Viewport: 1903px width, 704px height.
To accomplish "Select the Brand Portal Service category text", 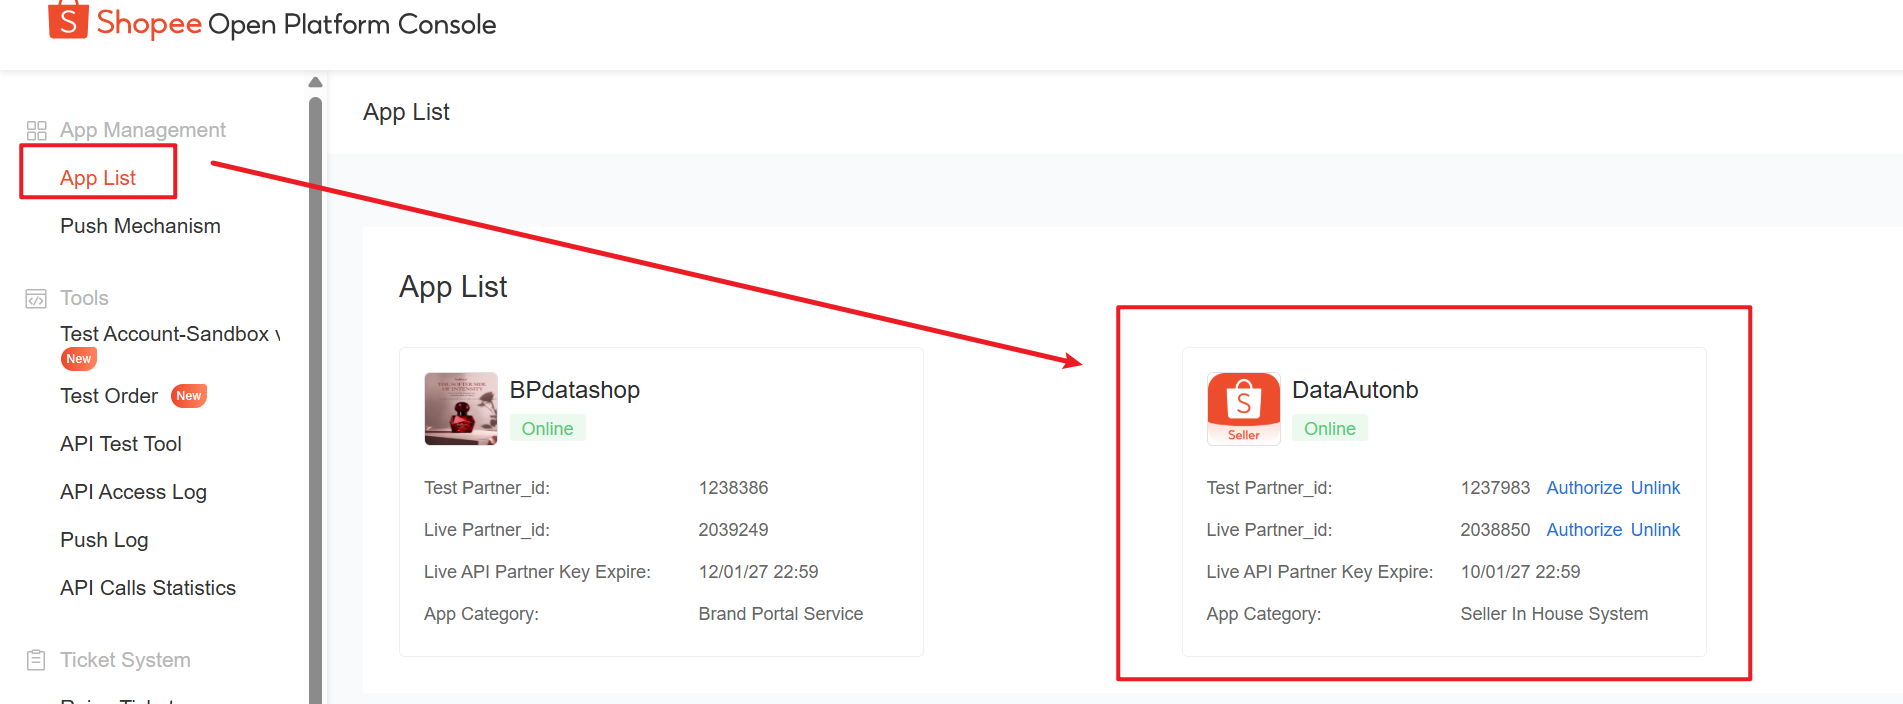I will tap(780, 614).
